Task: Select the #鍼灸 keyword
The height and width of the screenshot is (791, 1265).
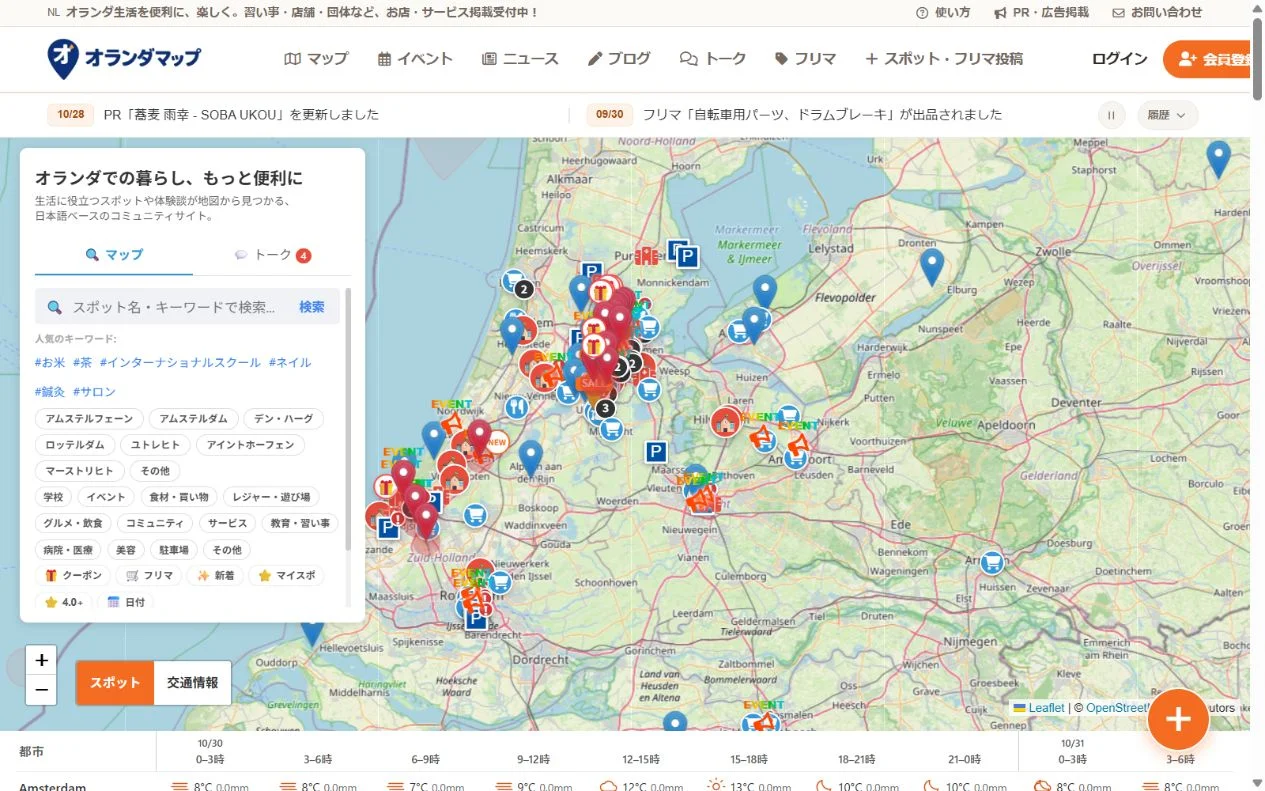Action: [x=50, y=392]
